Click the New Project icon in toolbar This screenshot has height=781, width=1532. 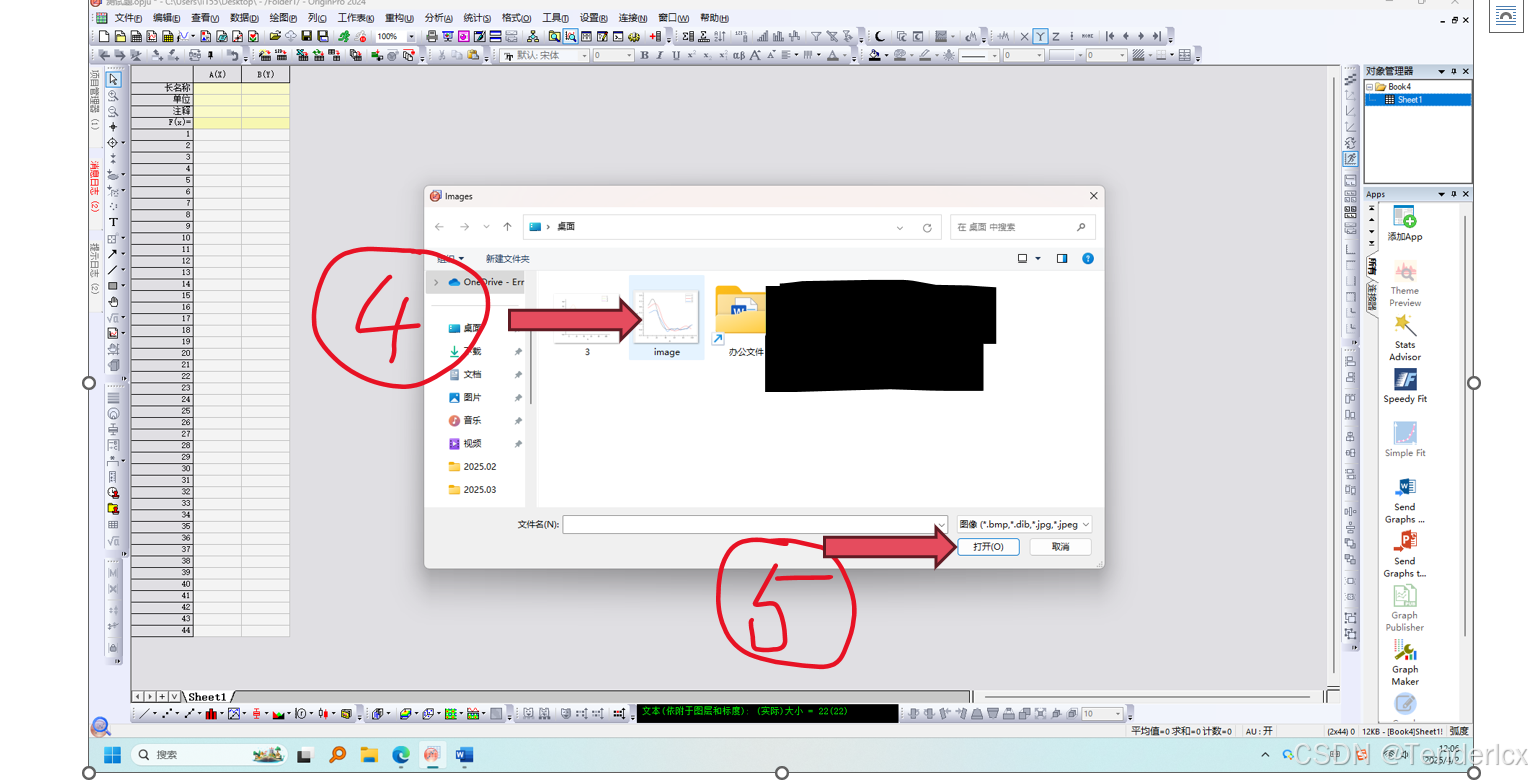pyautogui.click(x=104, y=36)
